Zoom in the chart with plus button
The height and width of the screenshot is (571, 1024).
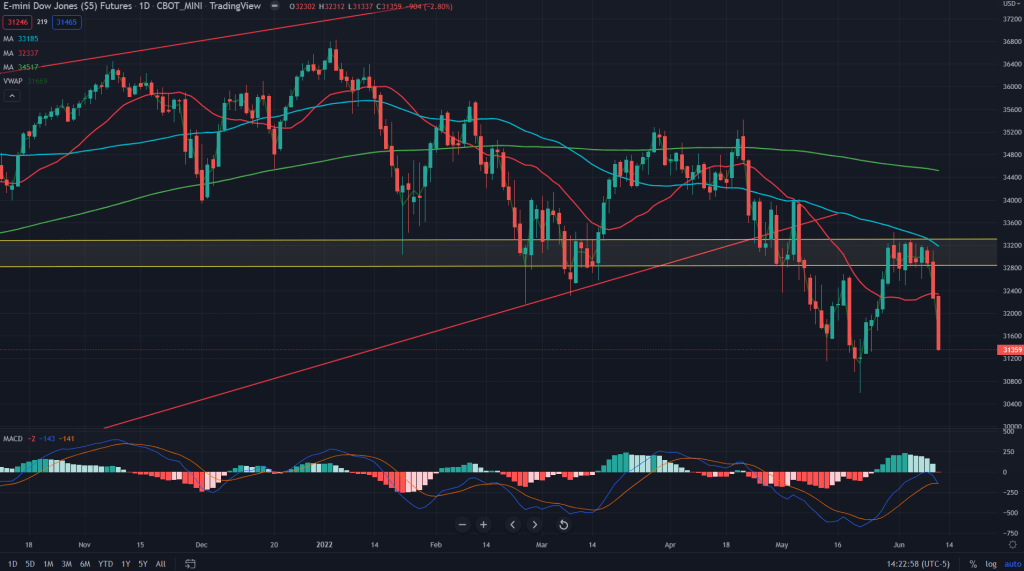tap(483, 524)
